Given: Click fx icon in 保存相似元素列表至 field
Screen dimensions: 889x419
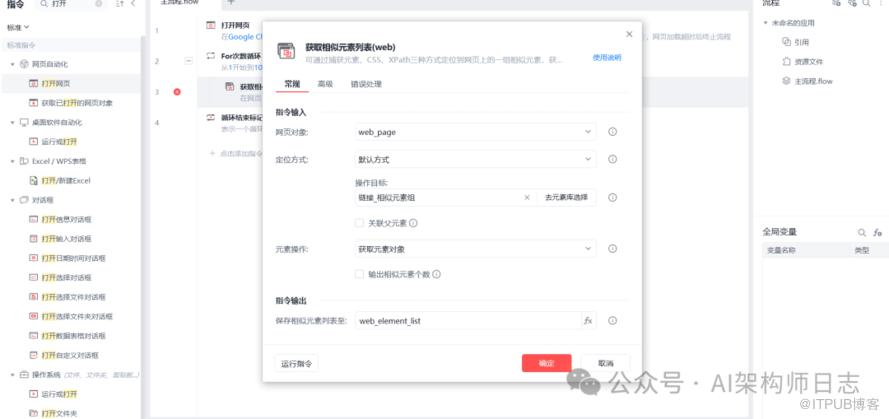Looking at the screenshot, I should [x=589, y=320].
